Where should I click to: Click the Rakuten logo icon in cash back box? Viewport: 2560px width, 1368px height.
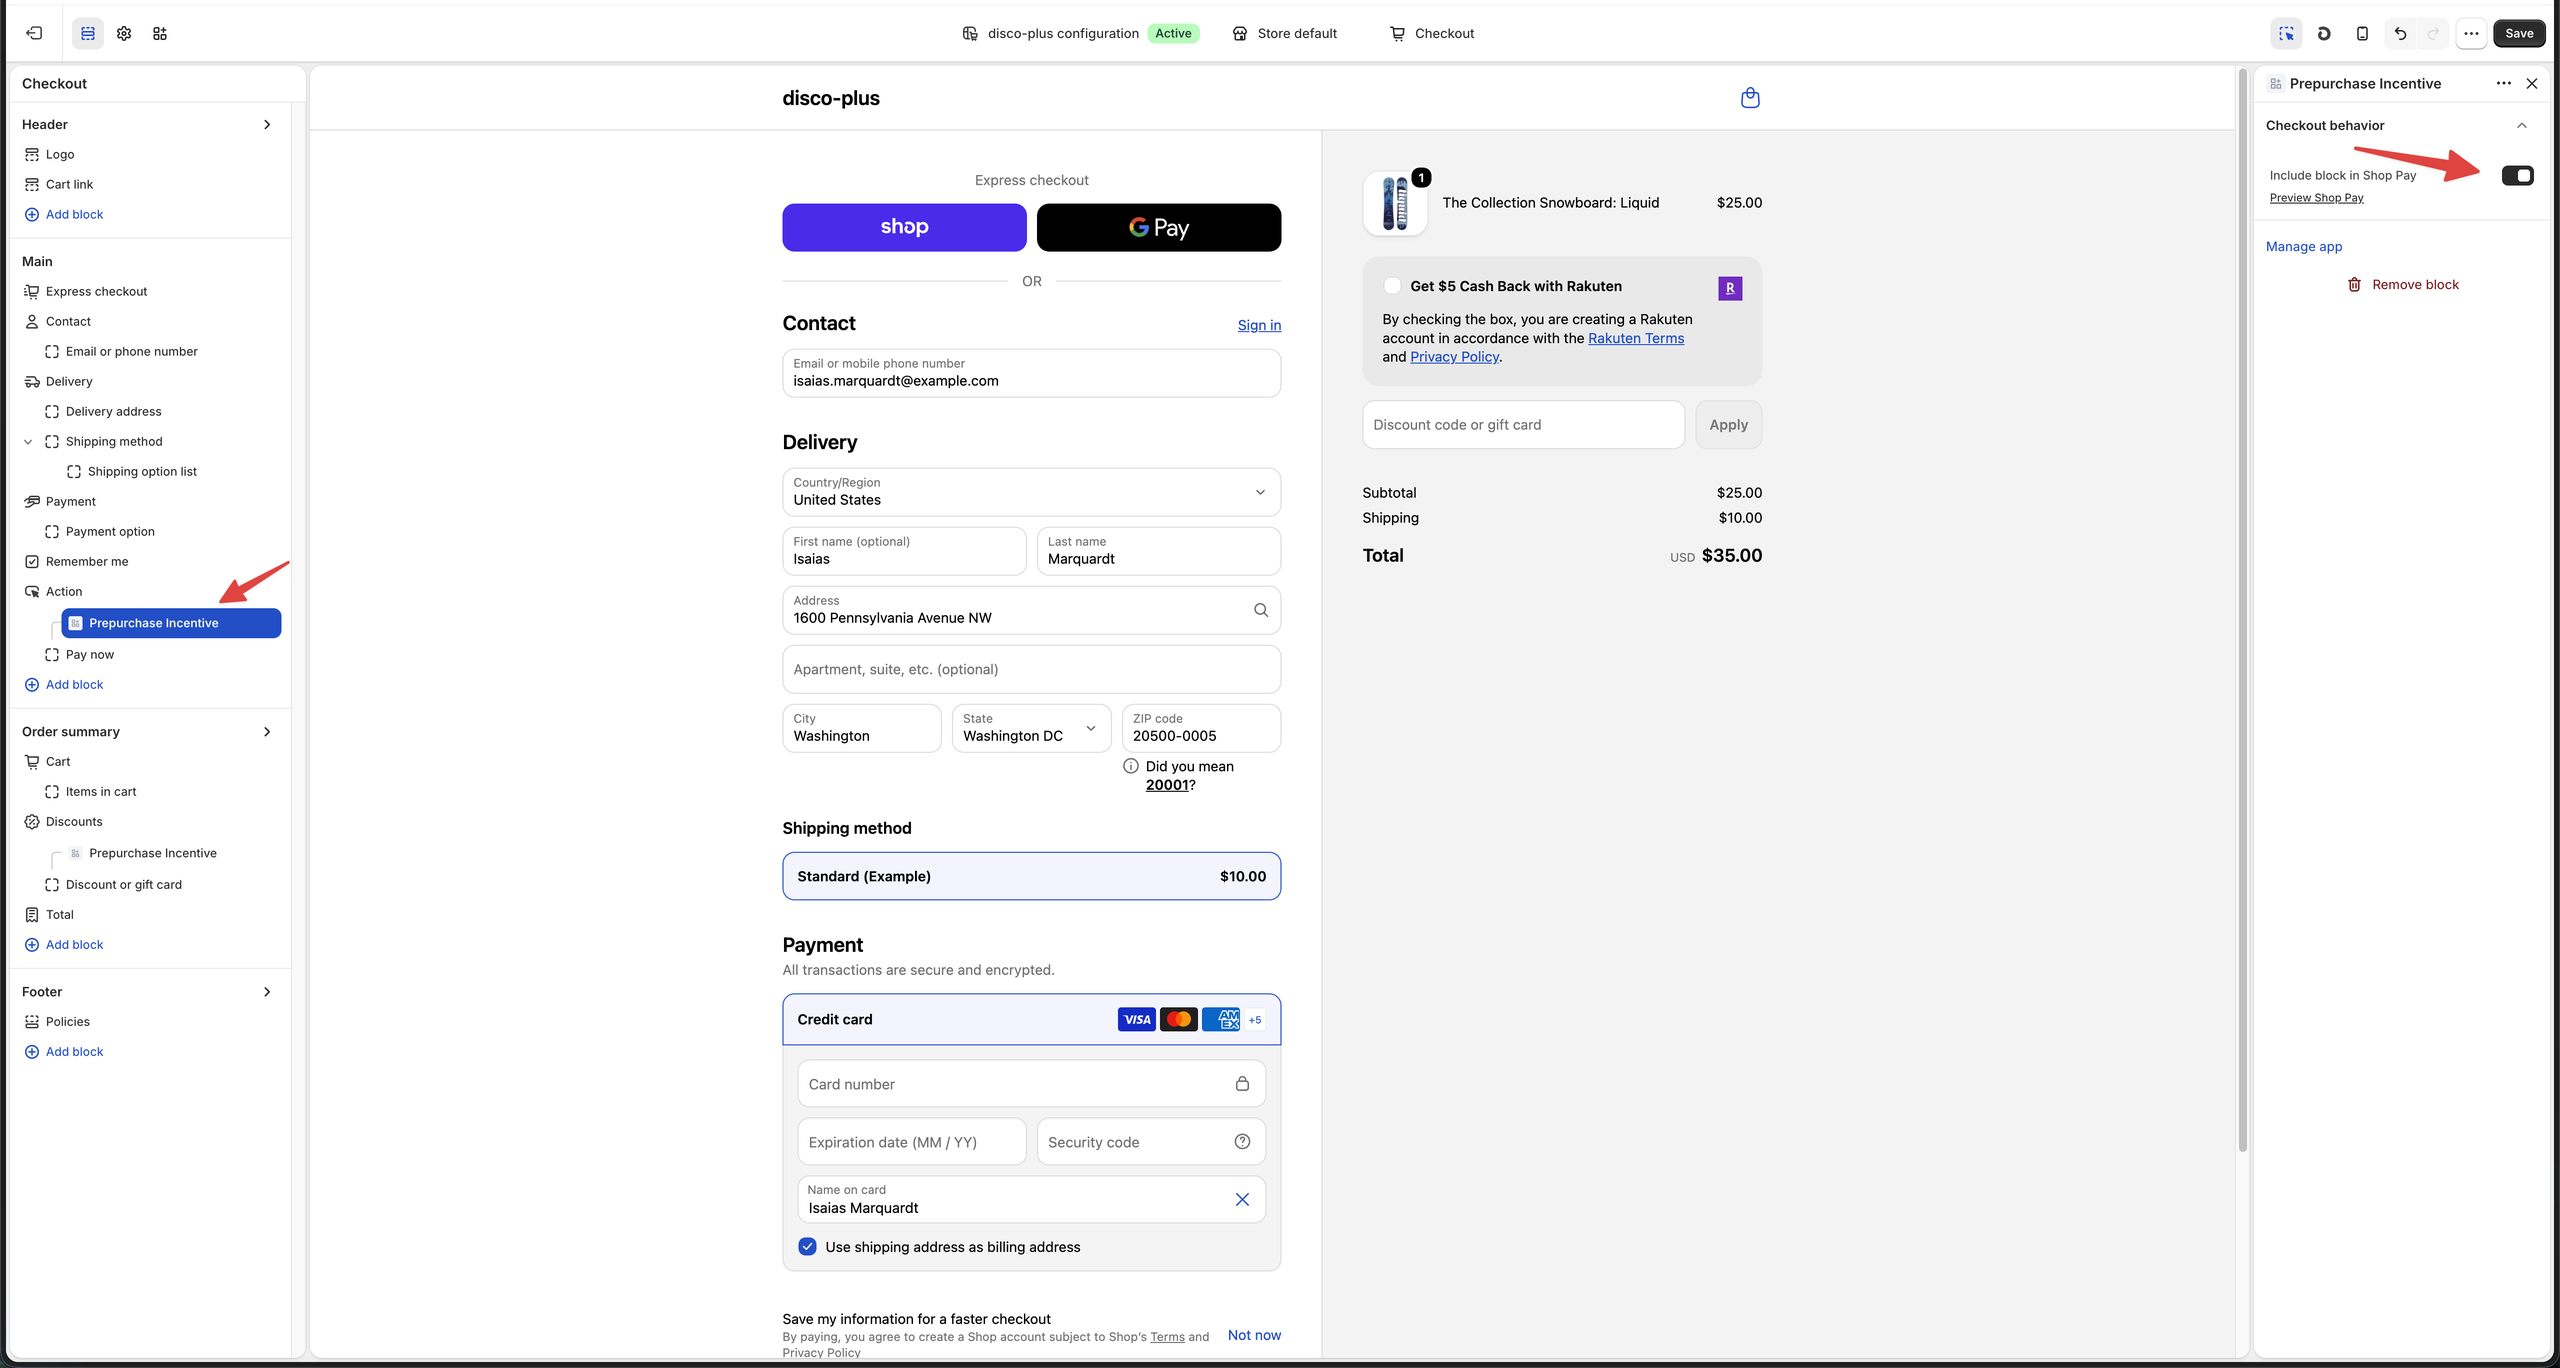[x=1730, y=288]
